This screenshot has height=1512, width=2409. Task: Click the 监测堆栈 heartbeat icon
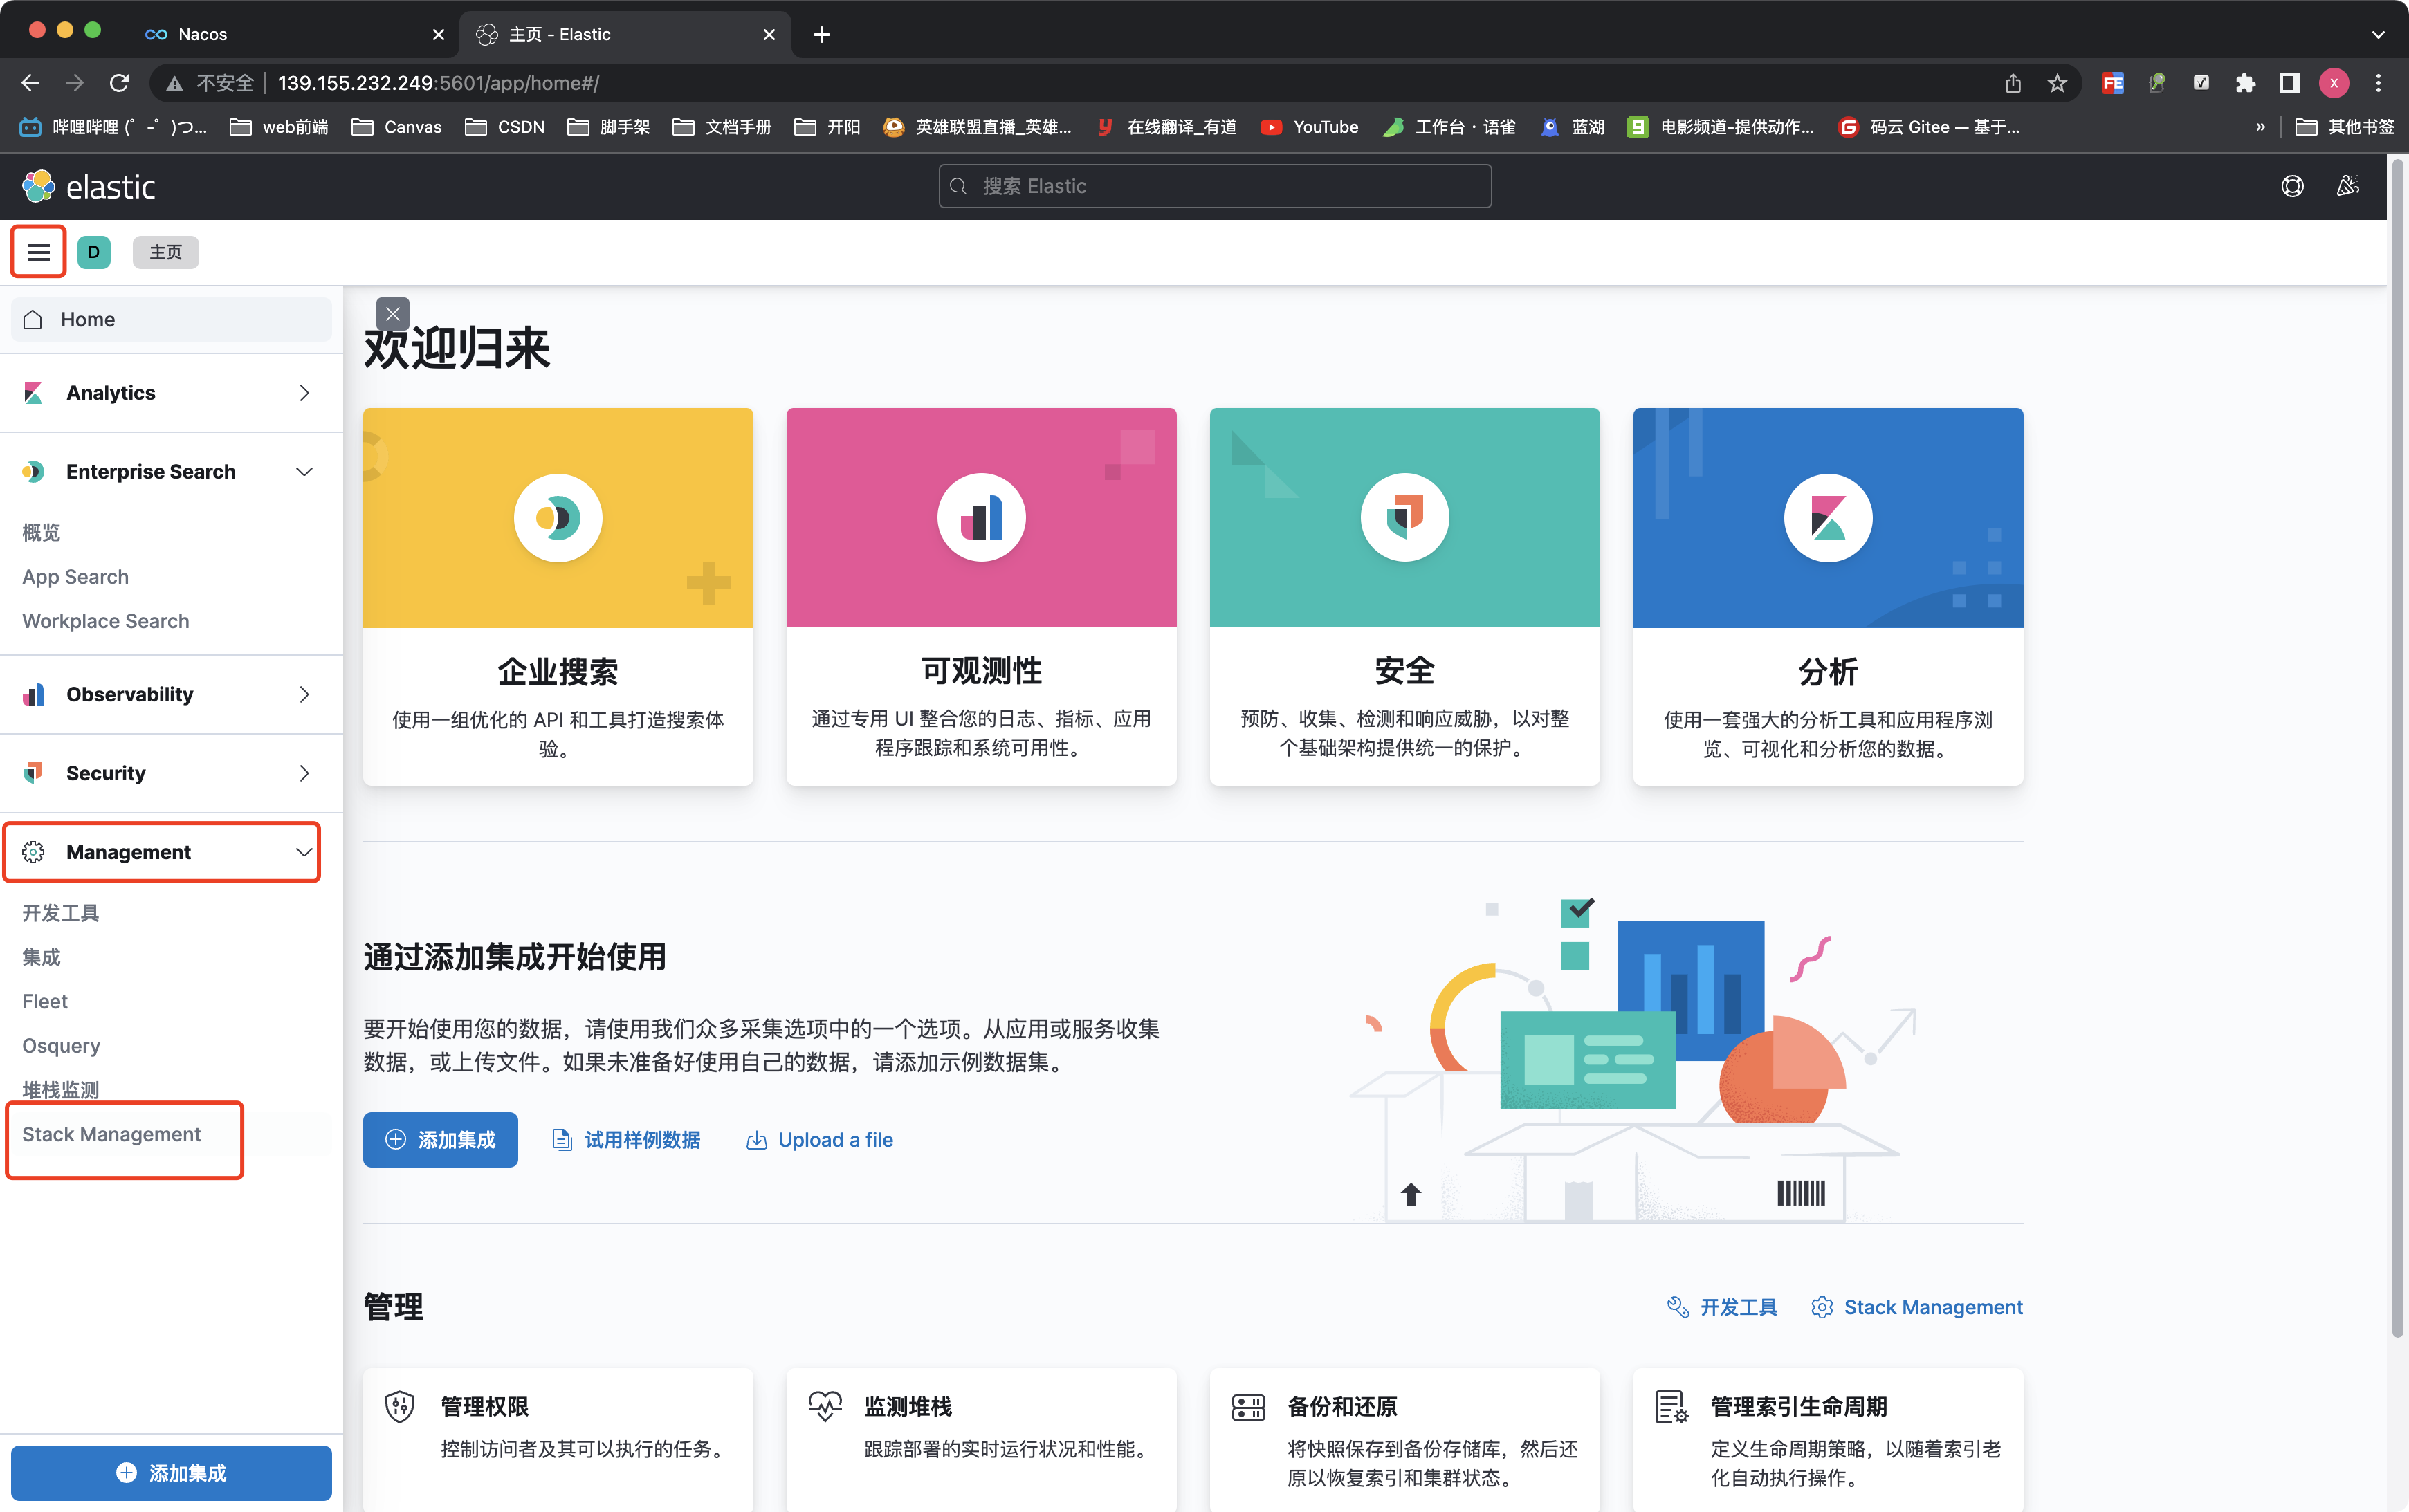tap(824, 1406)
